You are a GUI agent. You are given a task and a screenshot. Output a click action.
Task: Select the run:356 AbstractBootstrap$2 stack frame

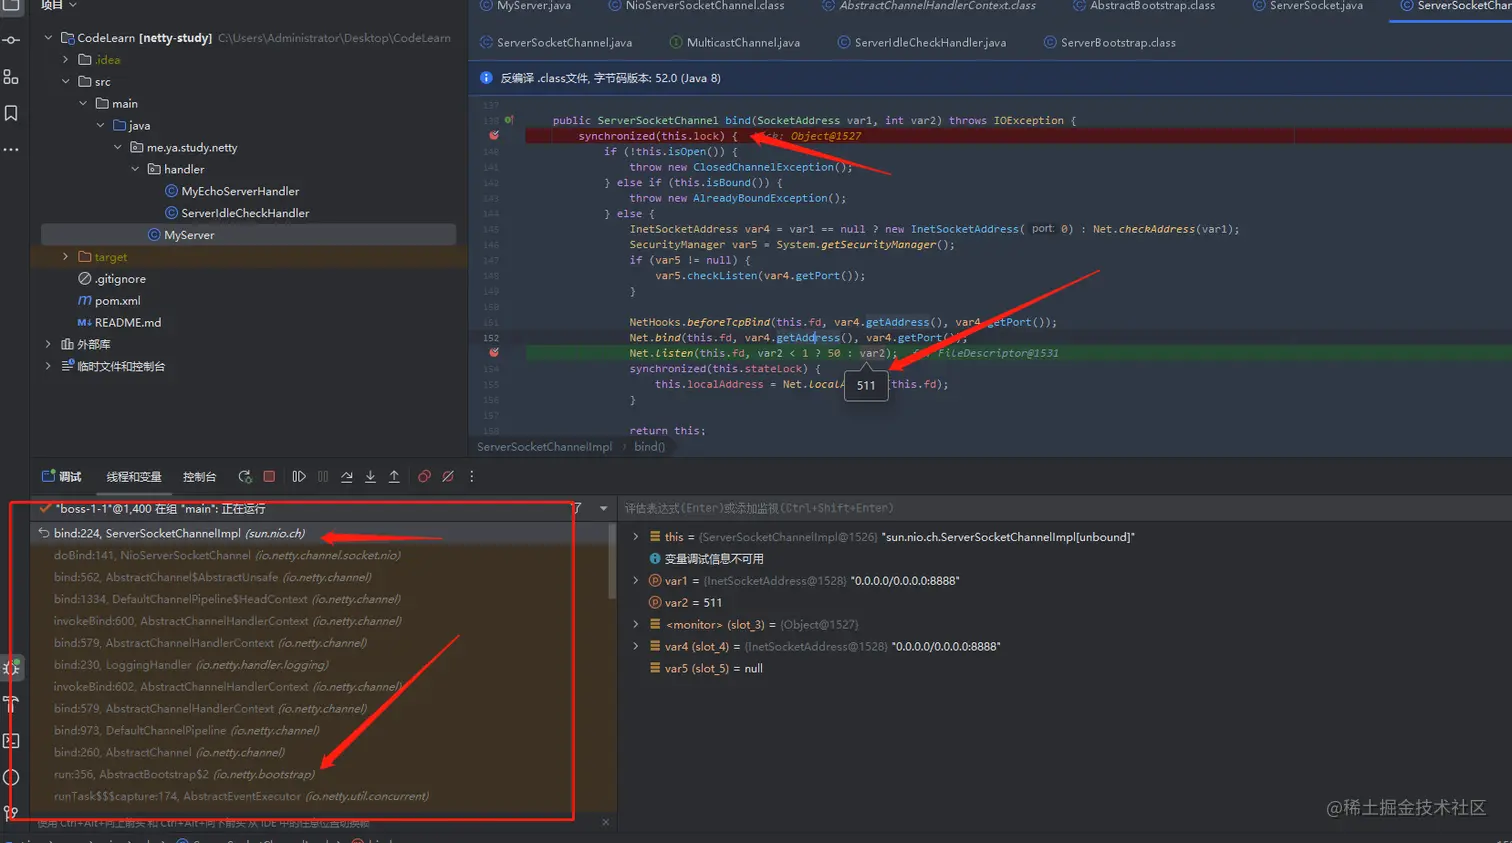coord(184,774)
